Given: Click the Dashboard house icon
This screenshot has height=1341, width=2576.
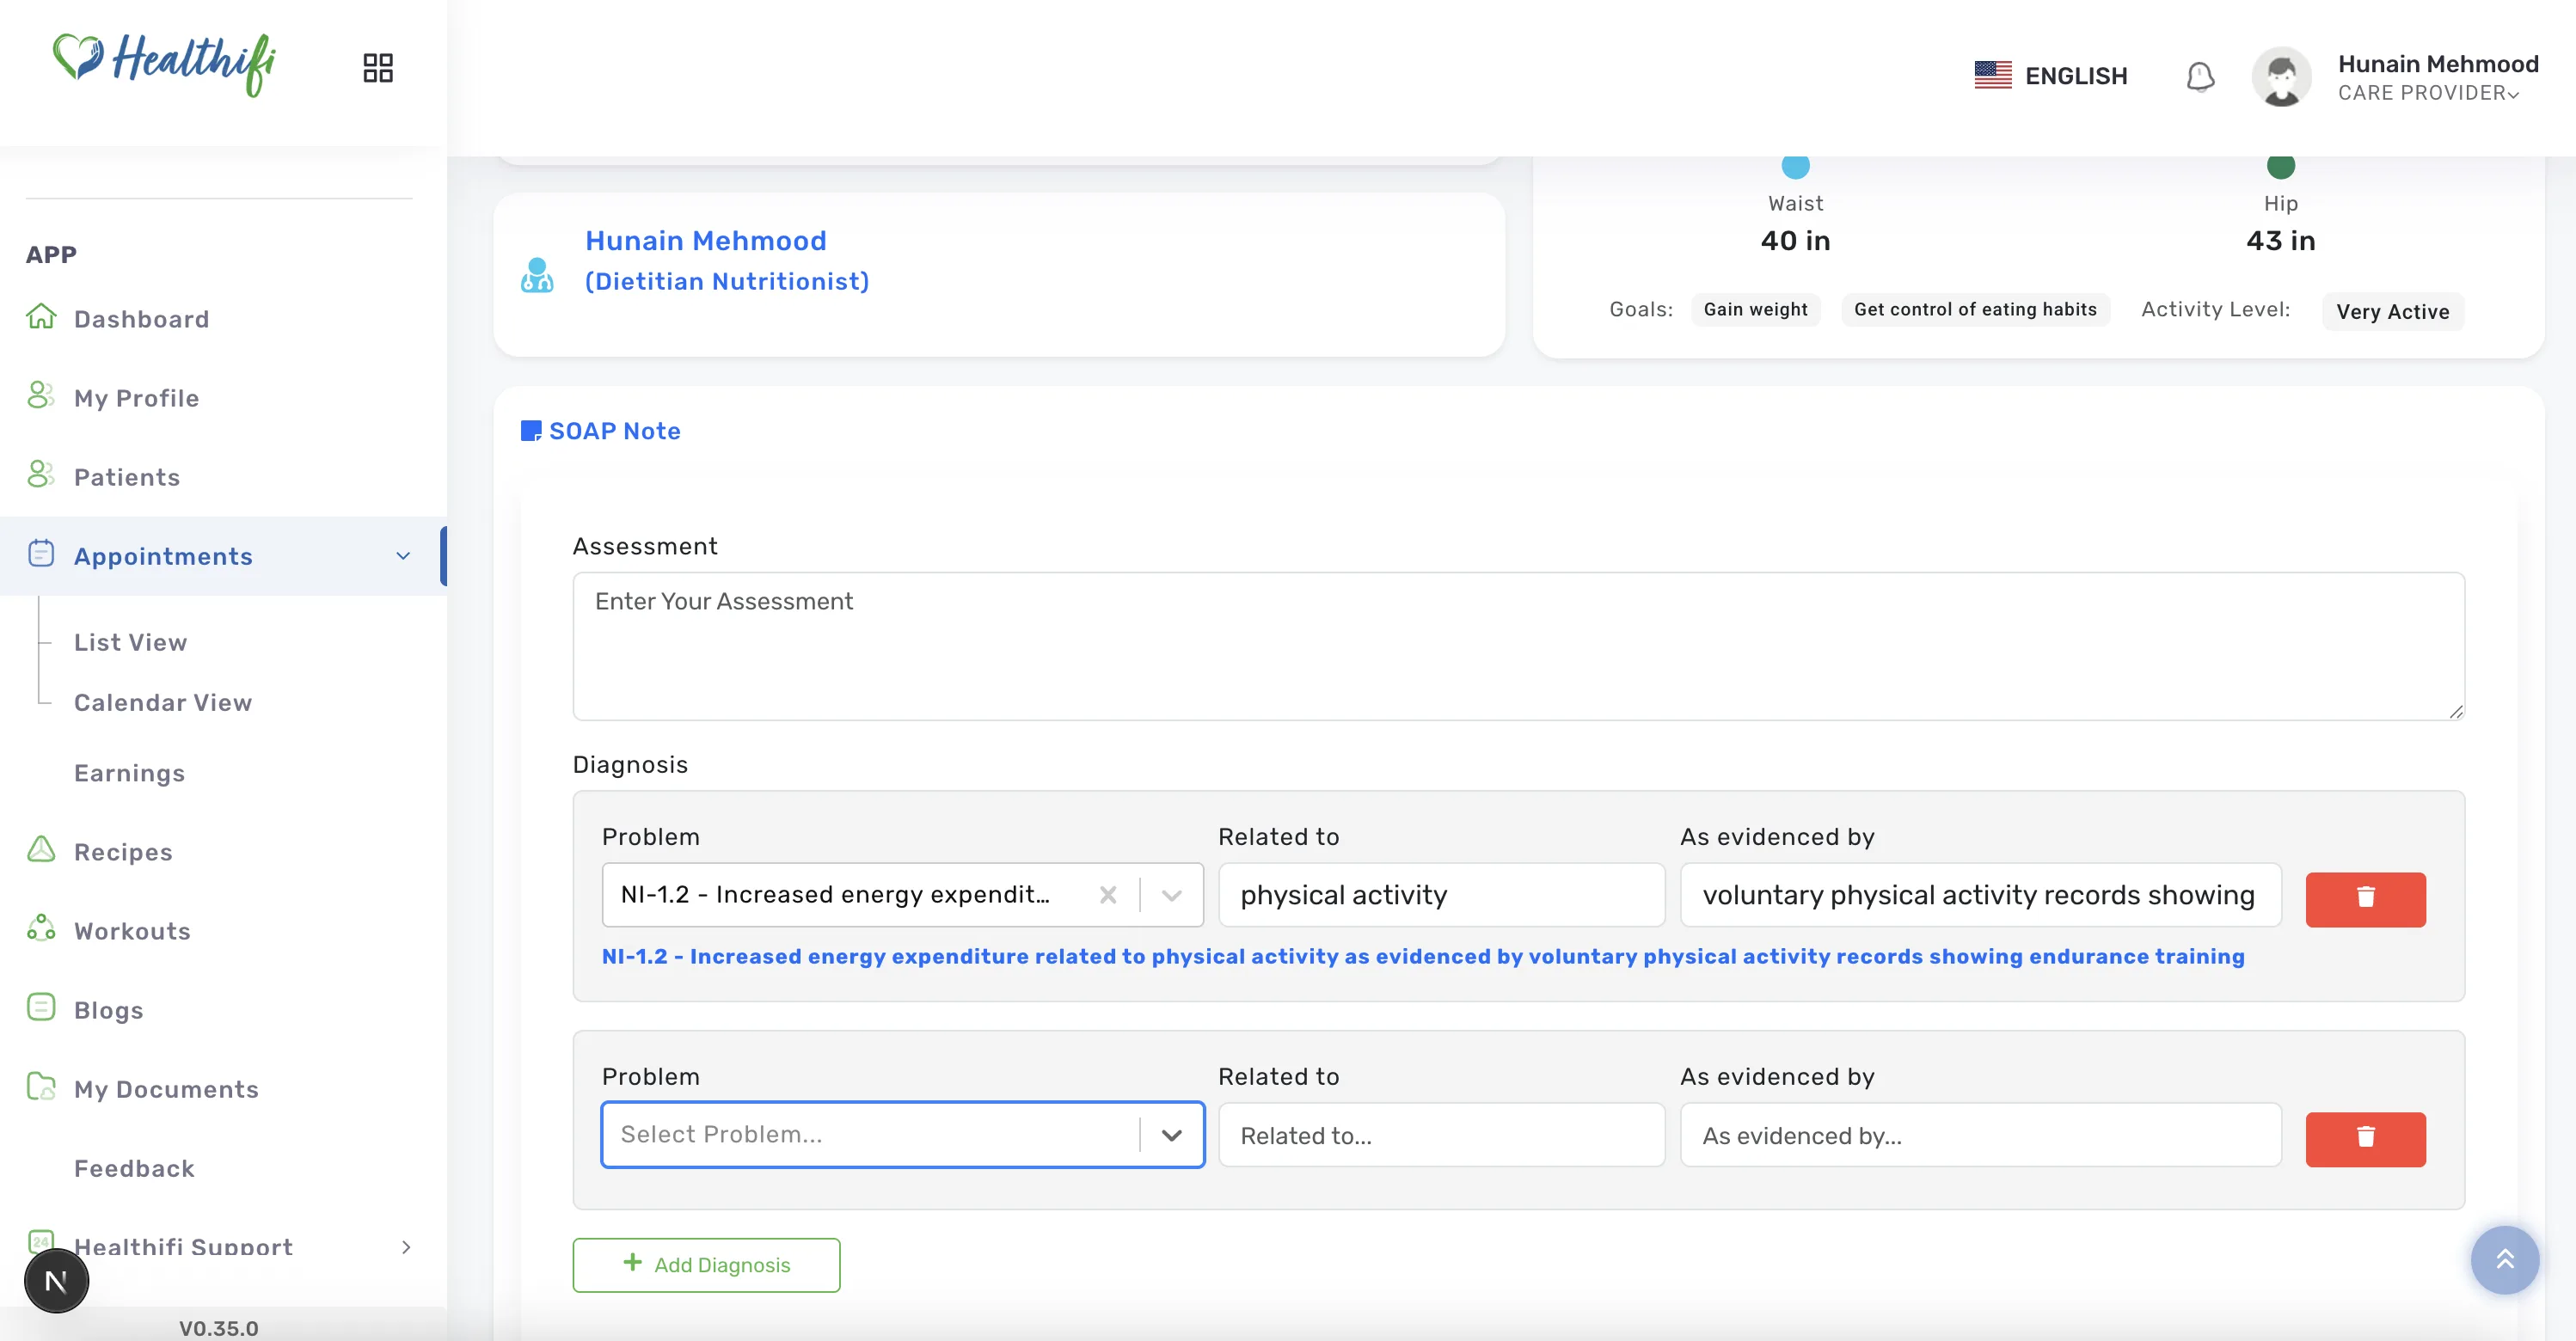Looking at the screenshot, I should tap(41, 317).
